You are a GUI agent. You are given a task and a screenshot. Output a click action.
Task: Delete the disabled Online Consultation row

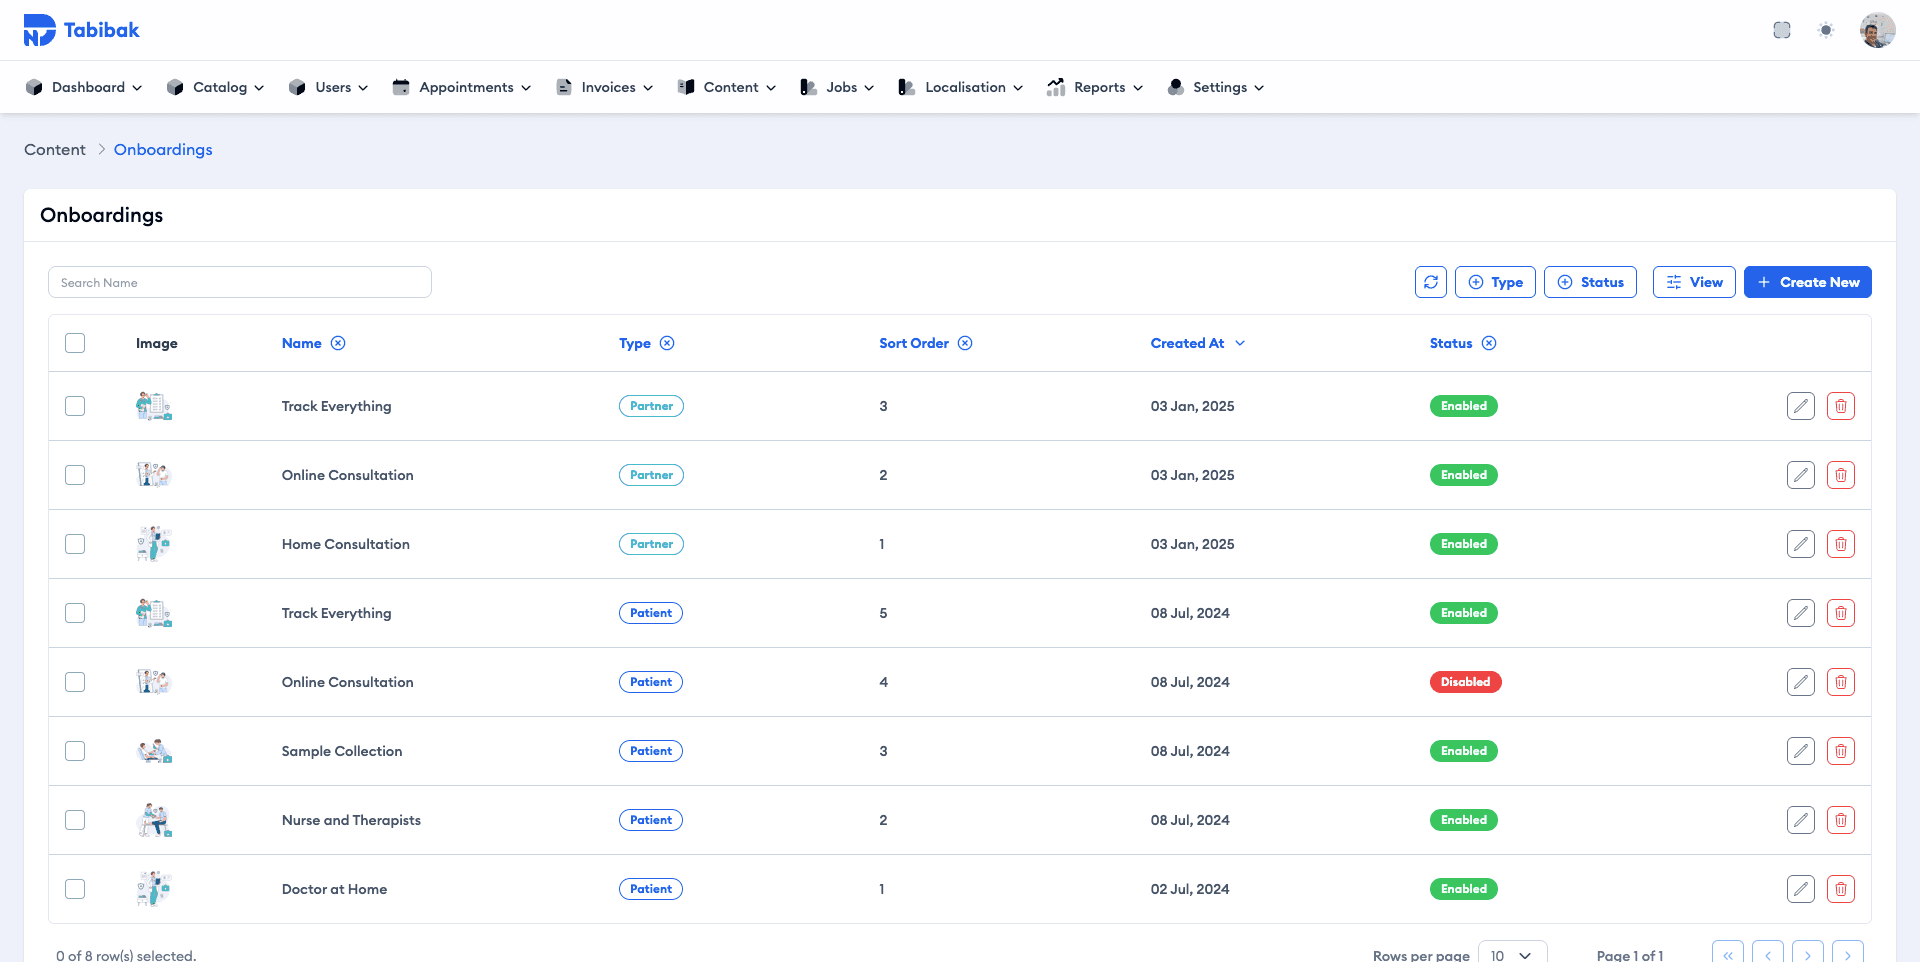tap(1840, 682)
